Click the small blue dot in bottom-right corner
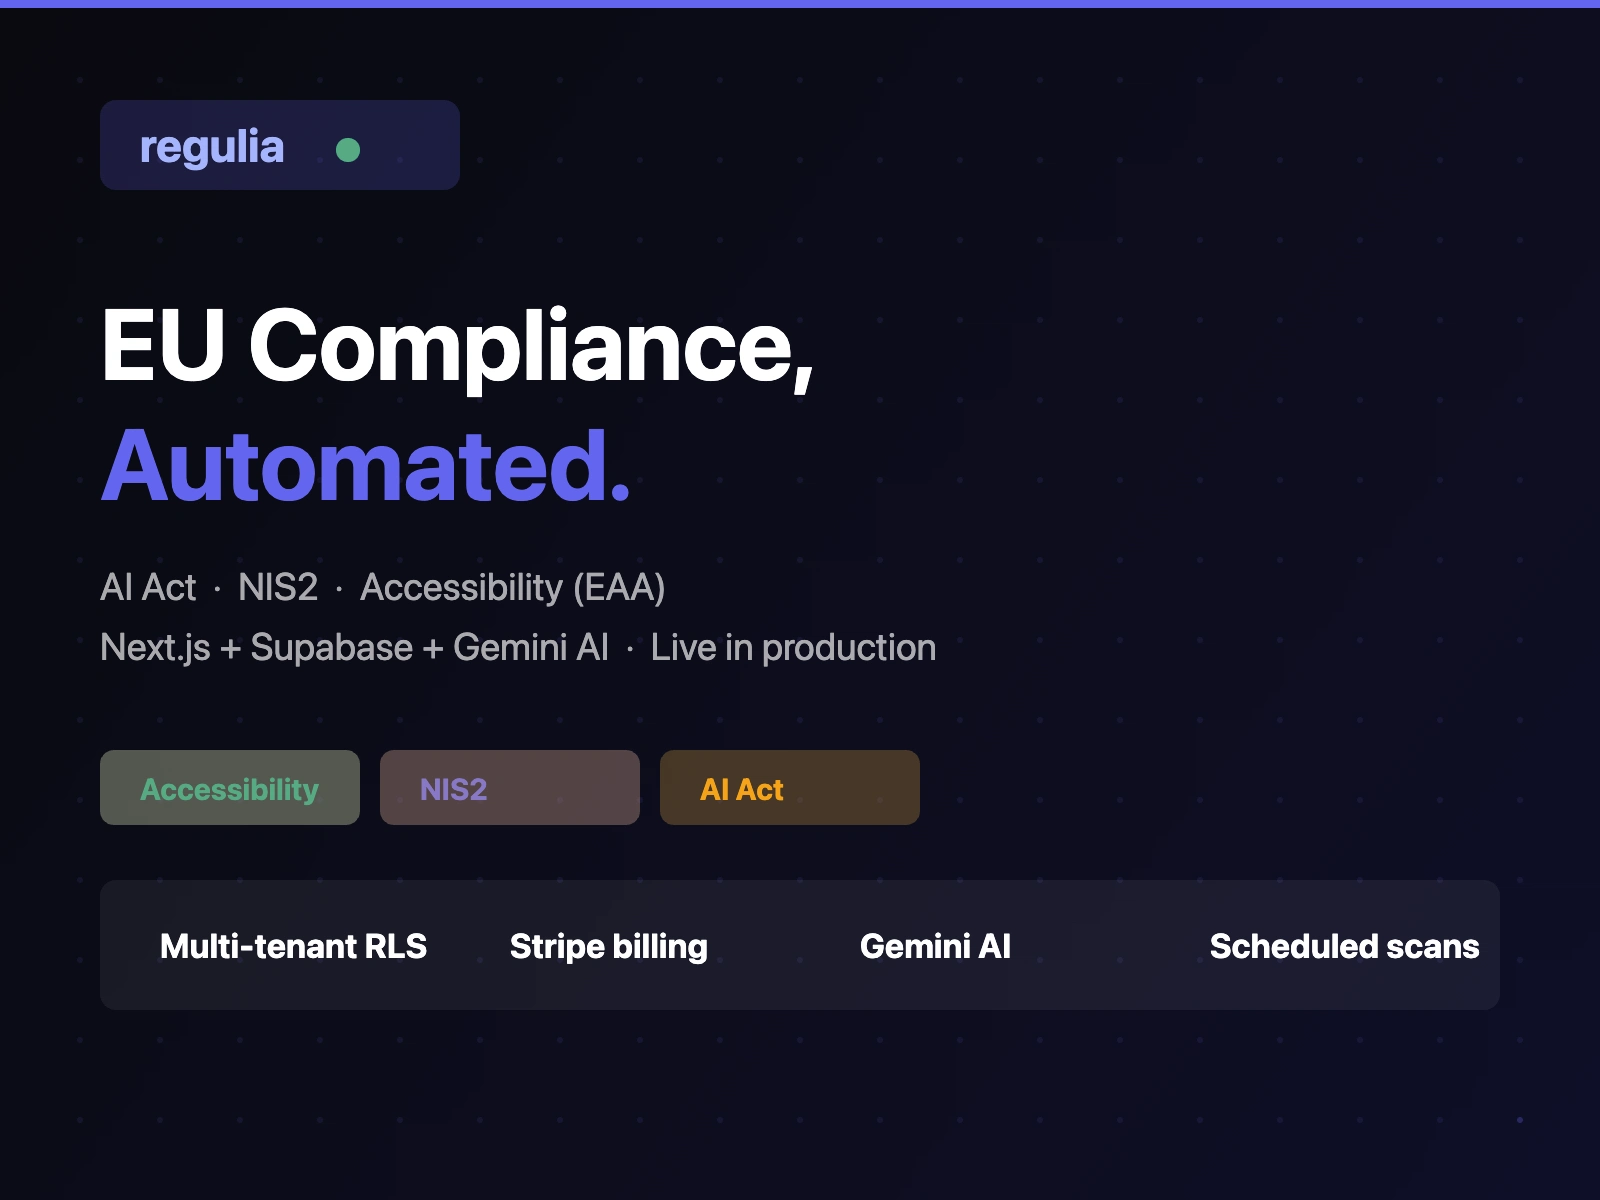Screen dimensions: 1600x1200 (x=1520, y=1120)
